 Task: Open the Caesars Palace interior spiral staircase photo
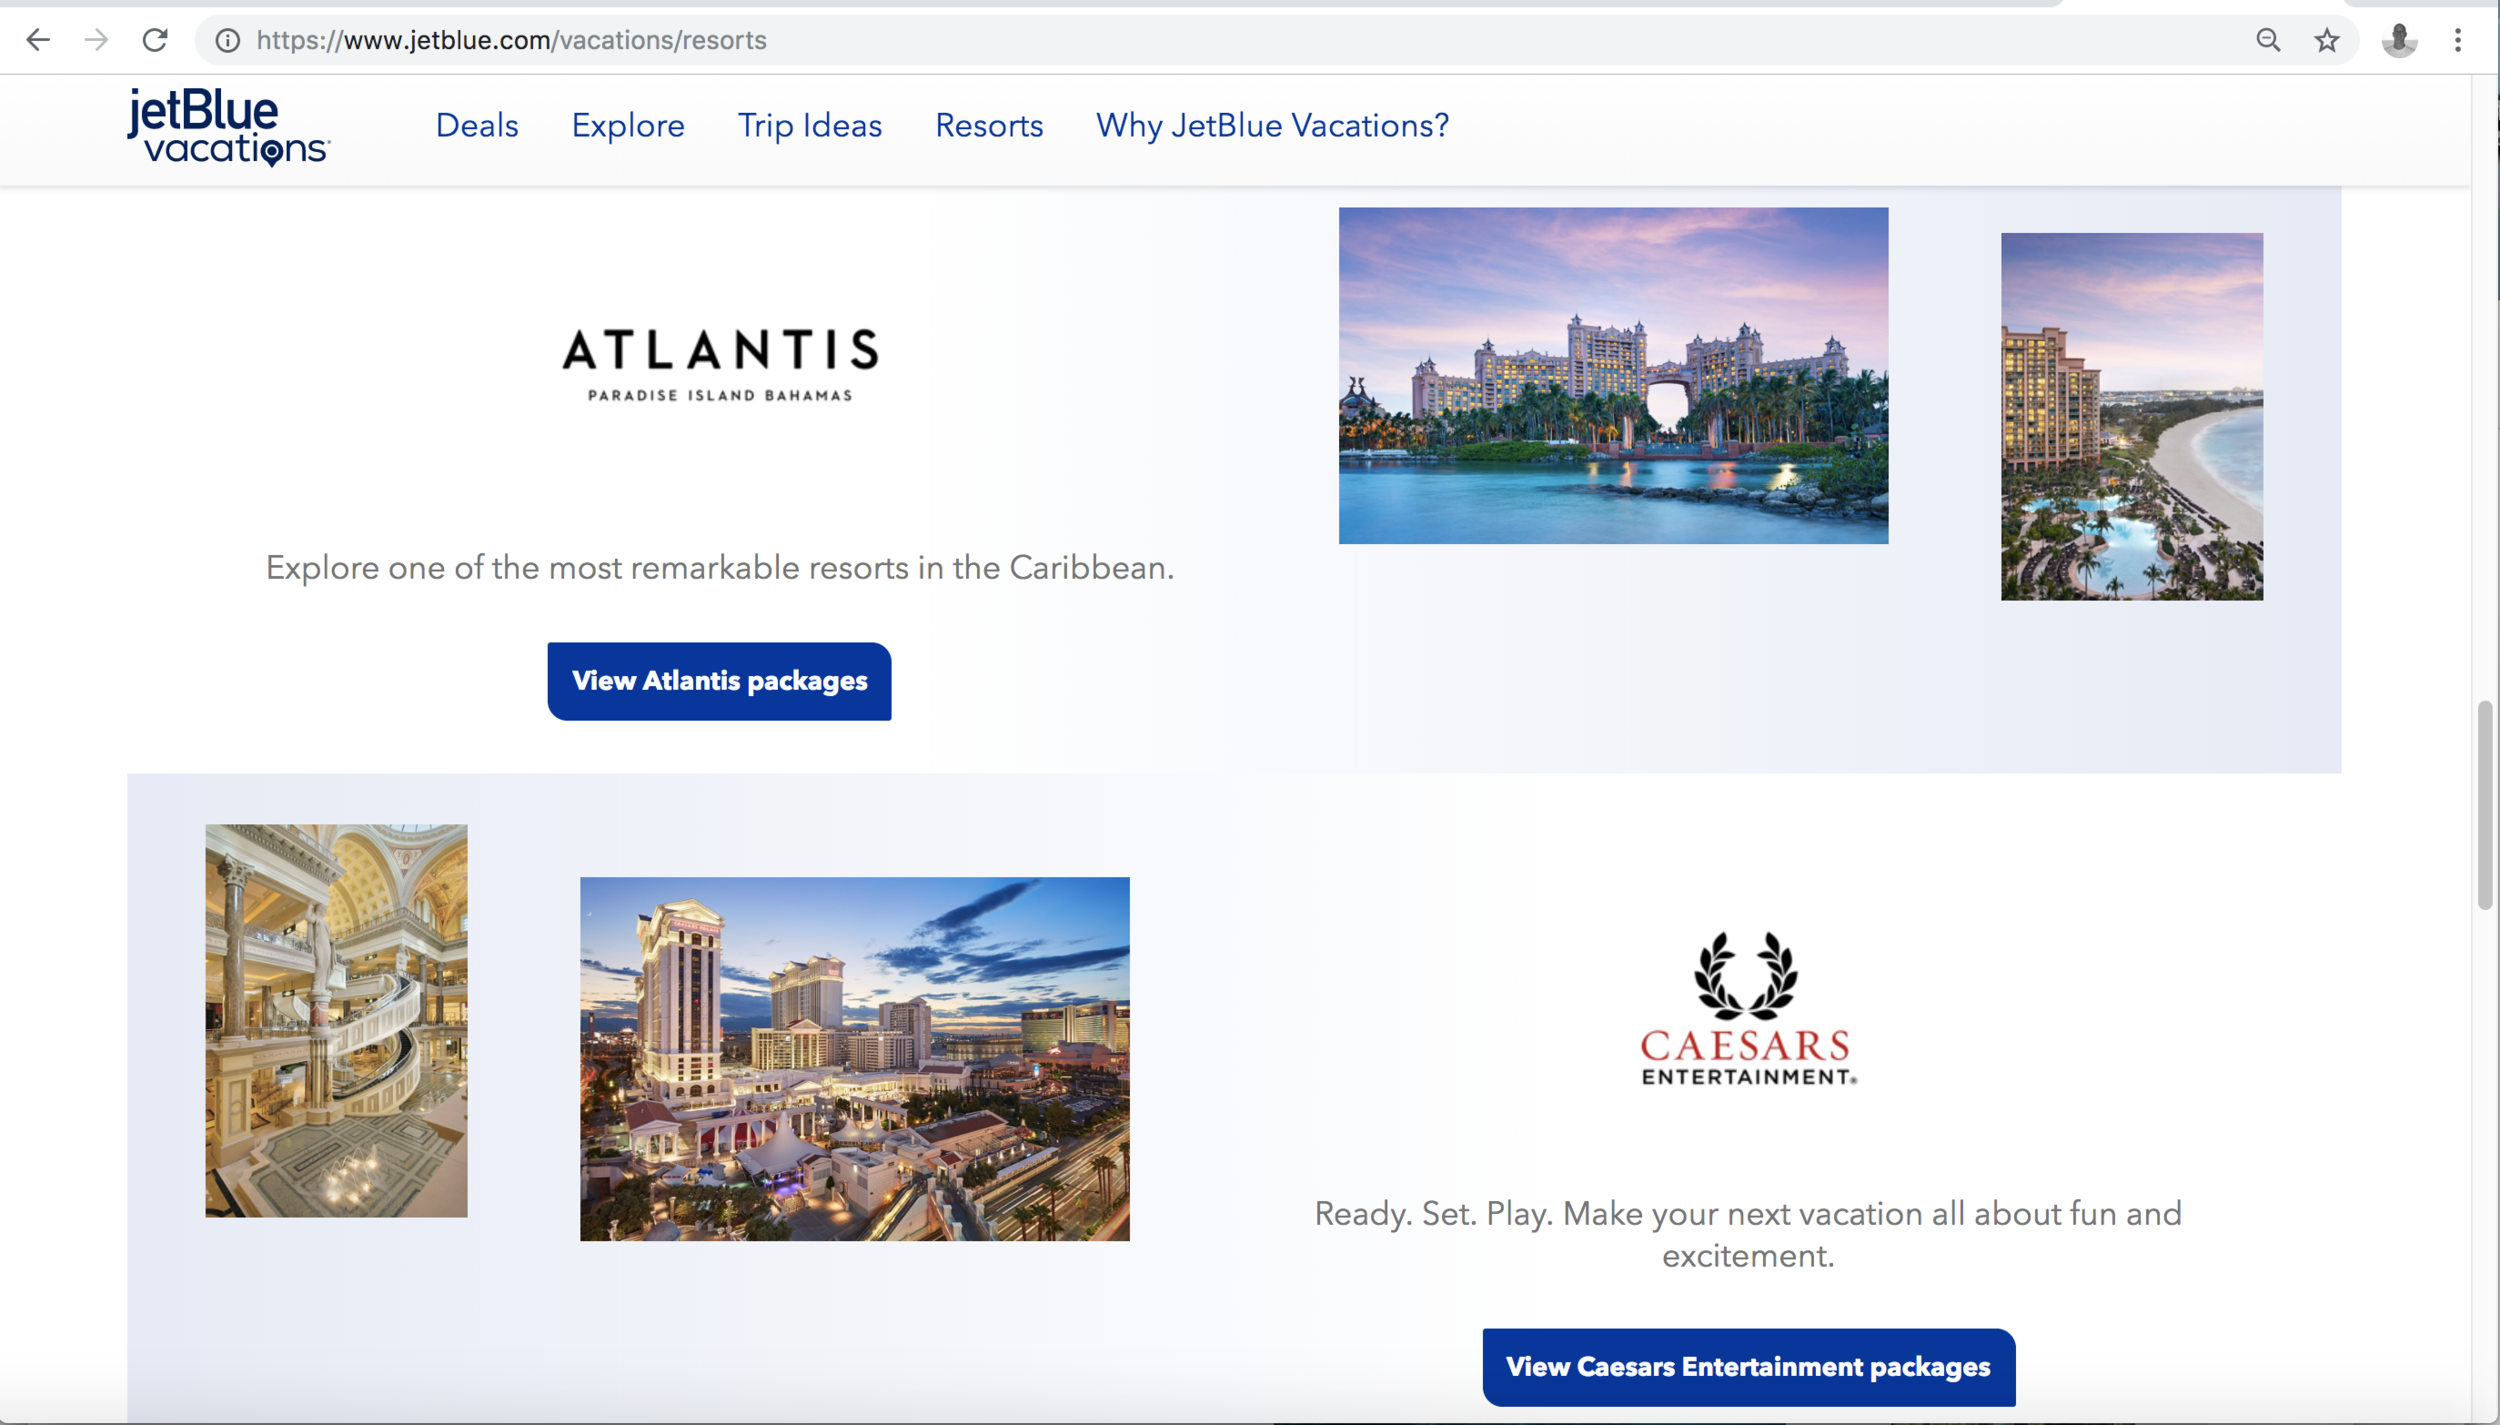336,1020
